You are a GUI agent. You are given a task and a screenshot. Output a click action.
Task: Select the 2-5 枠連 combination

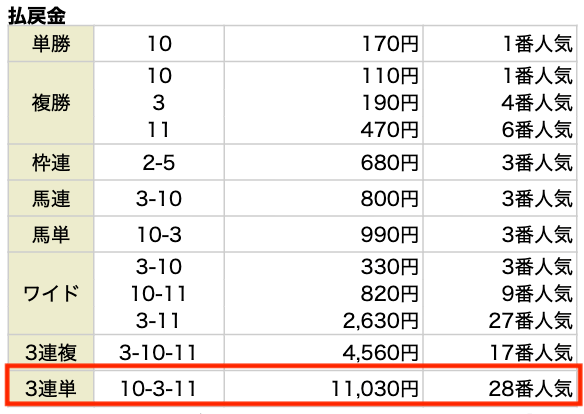tap(159, 163)
